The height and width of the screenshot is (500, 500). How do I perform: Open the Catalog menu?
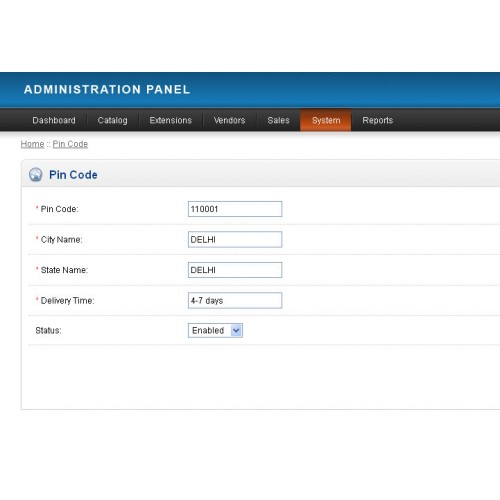112,120
